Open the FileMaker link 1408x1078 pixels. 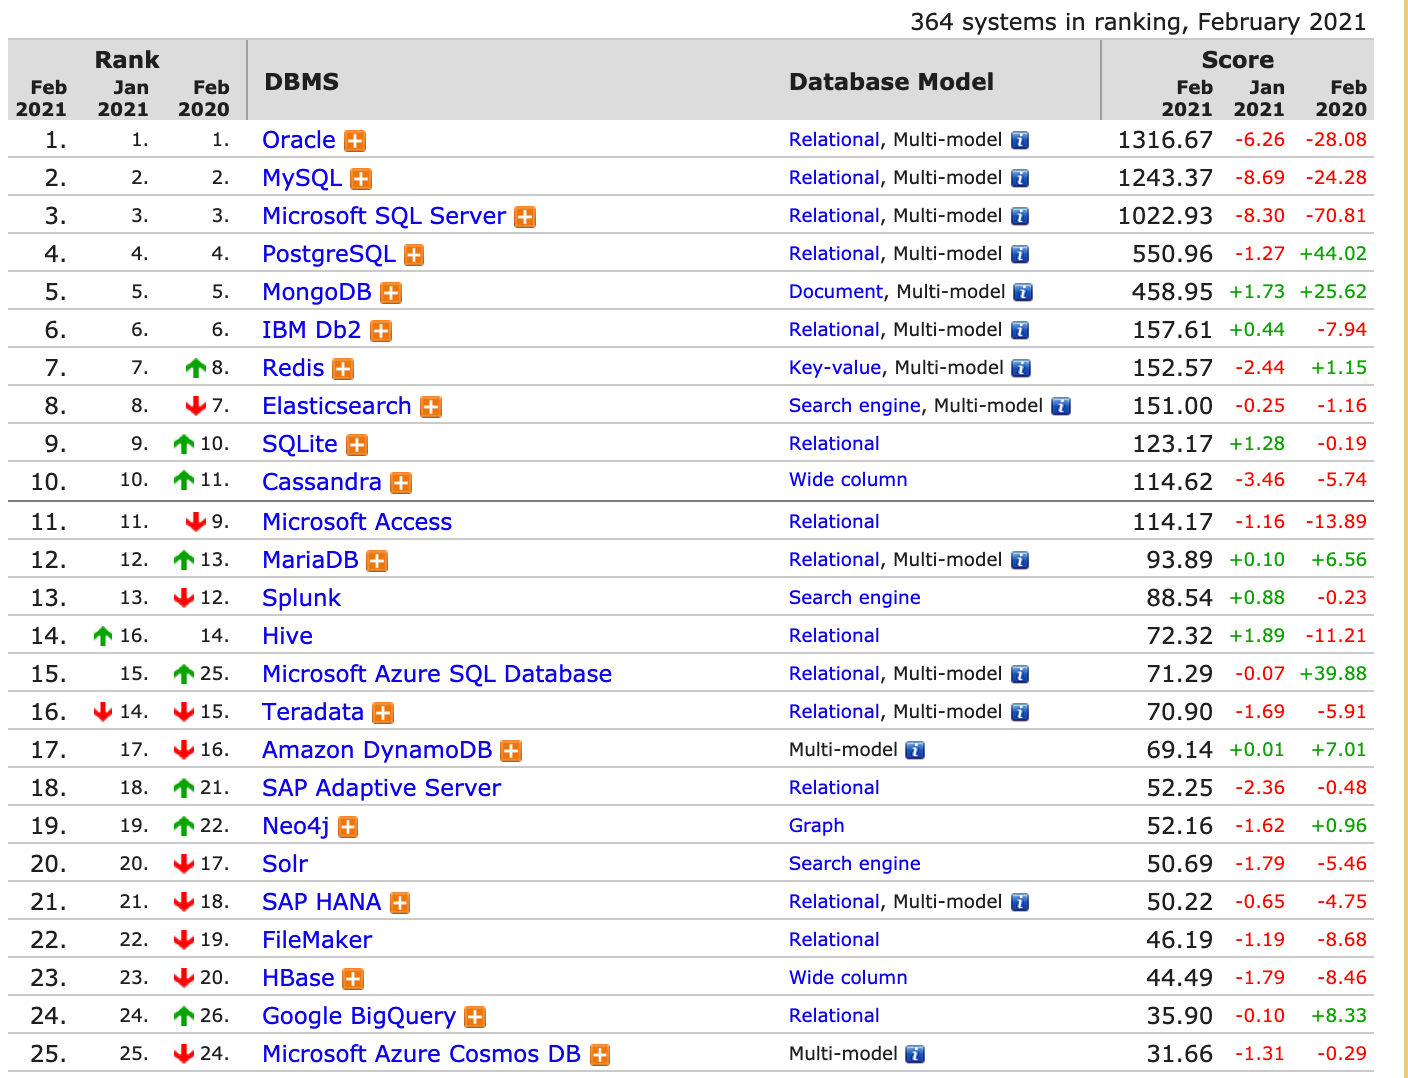(x=317, y=940)
